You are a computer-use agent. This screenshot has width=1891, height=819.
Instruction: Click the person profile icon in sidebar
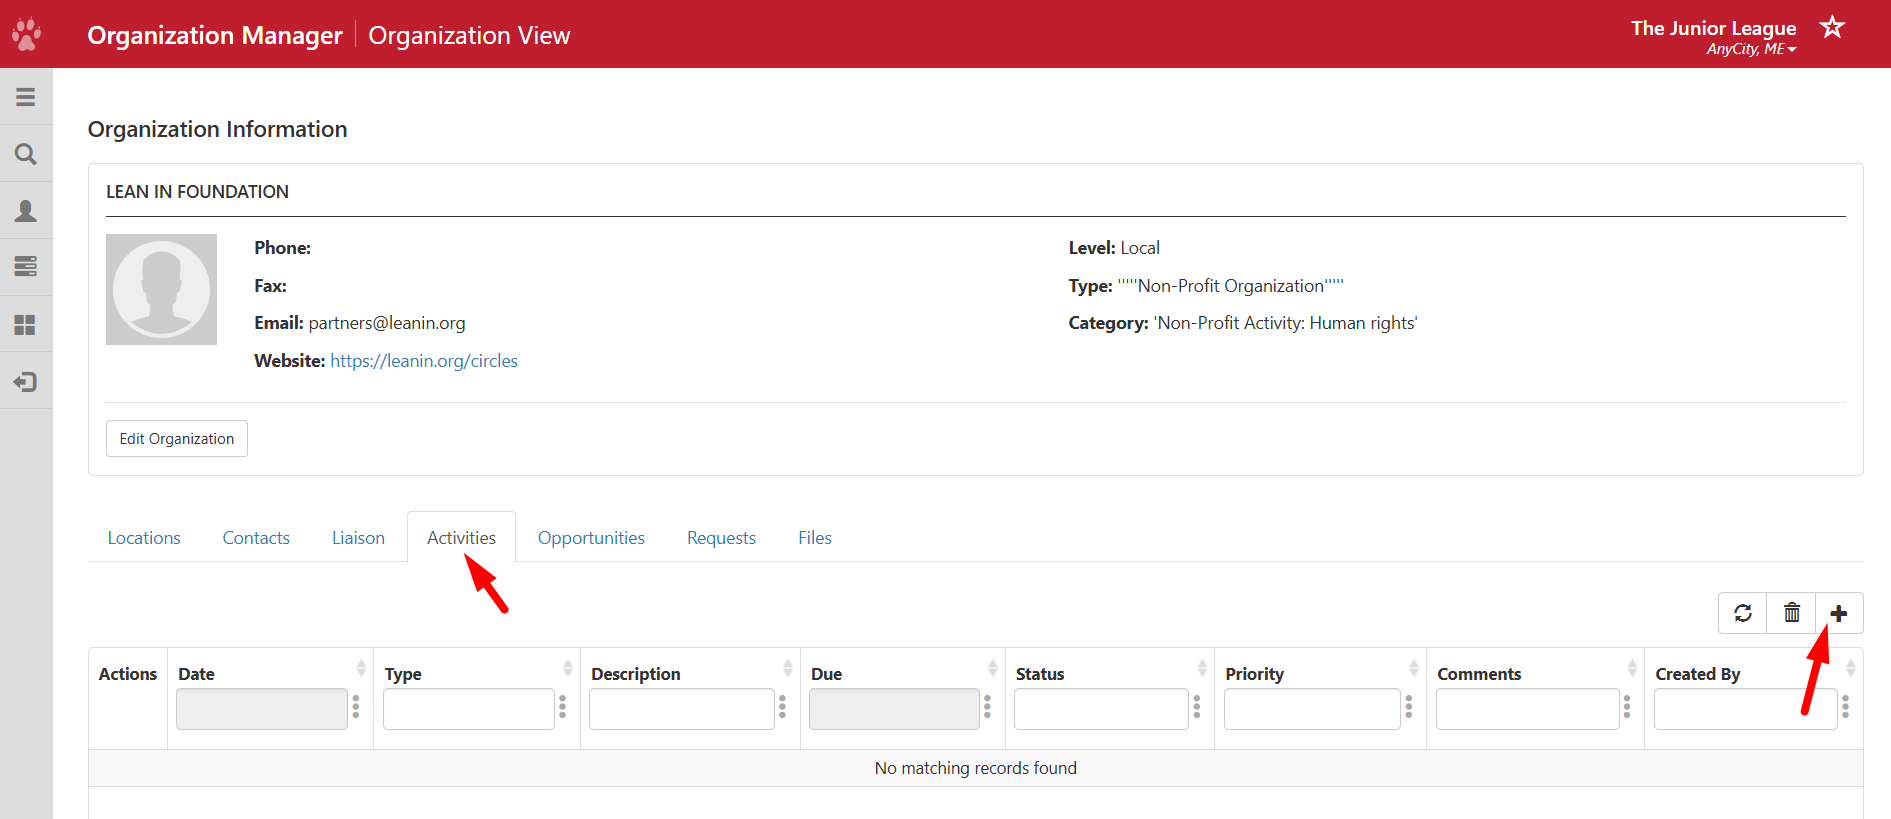tap(26, 211)
